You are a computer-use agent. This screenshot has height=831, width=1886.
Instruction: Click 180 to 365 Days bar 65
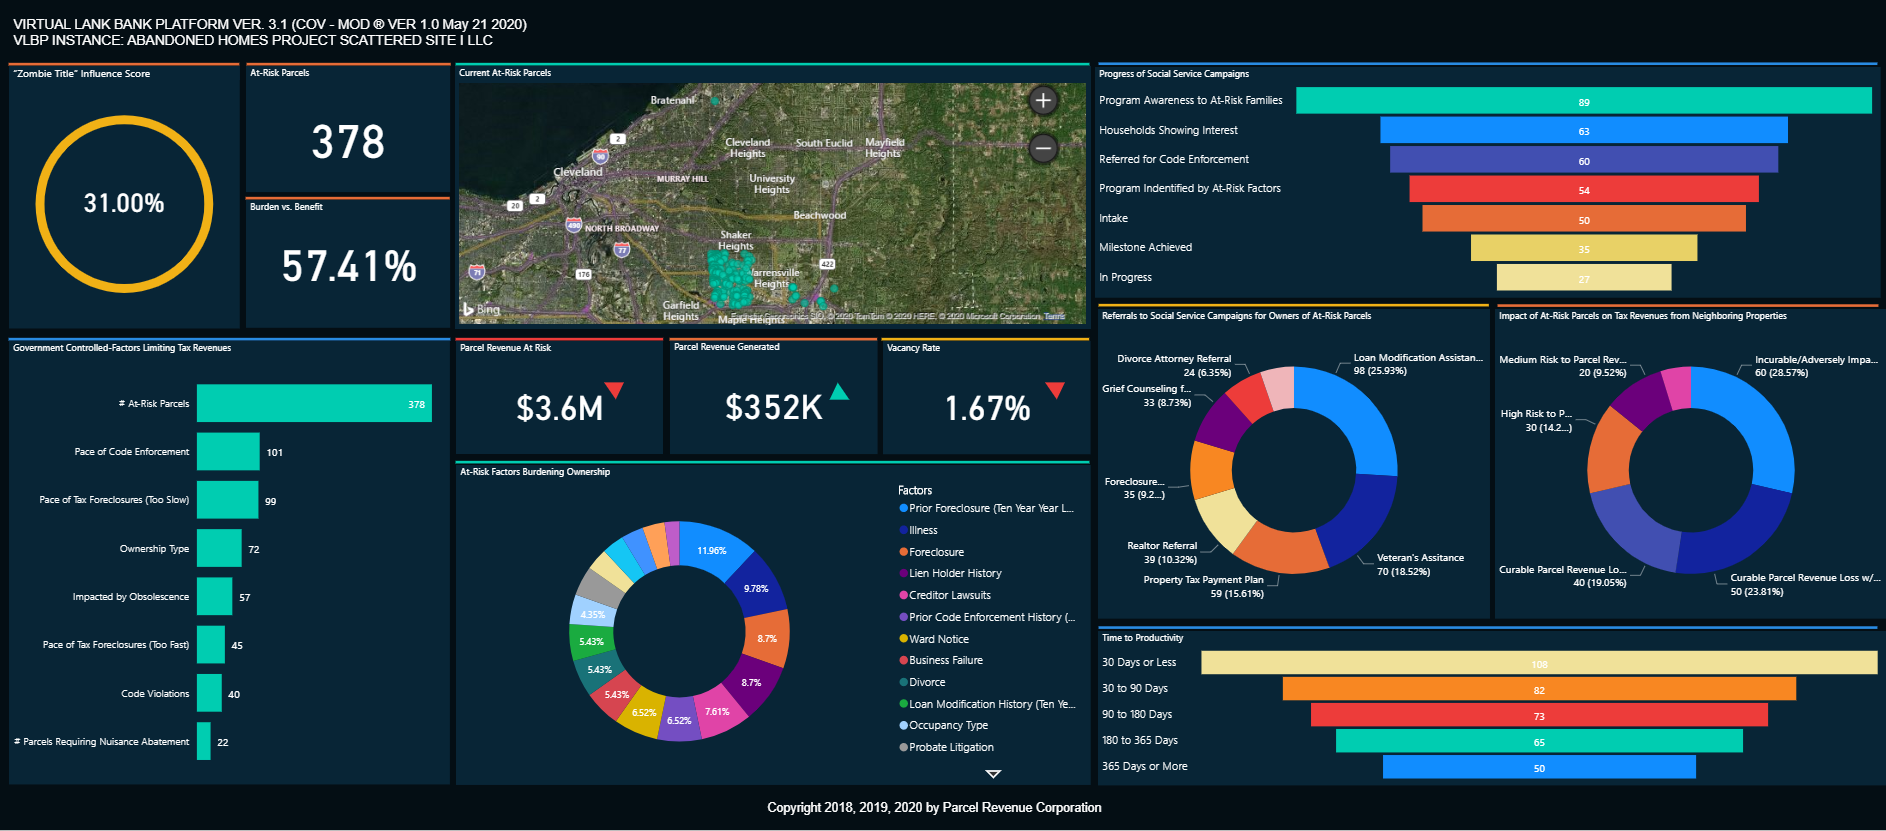tap(1539, 741)
